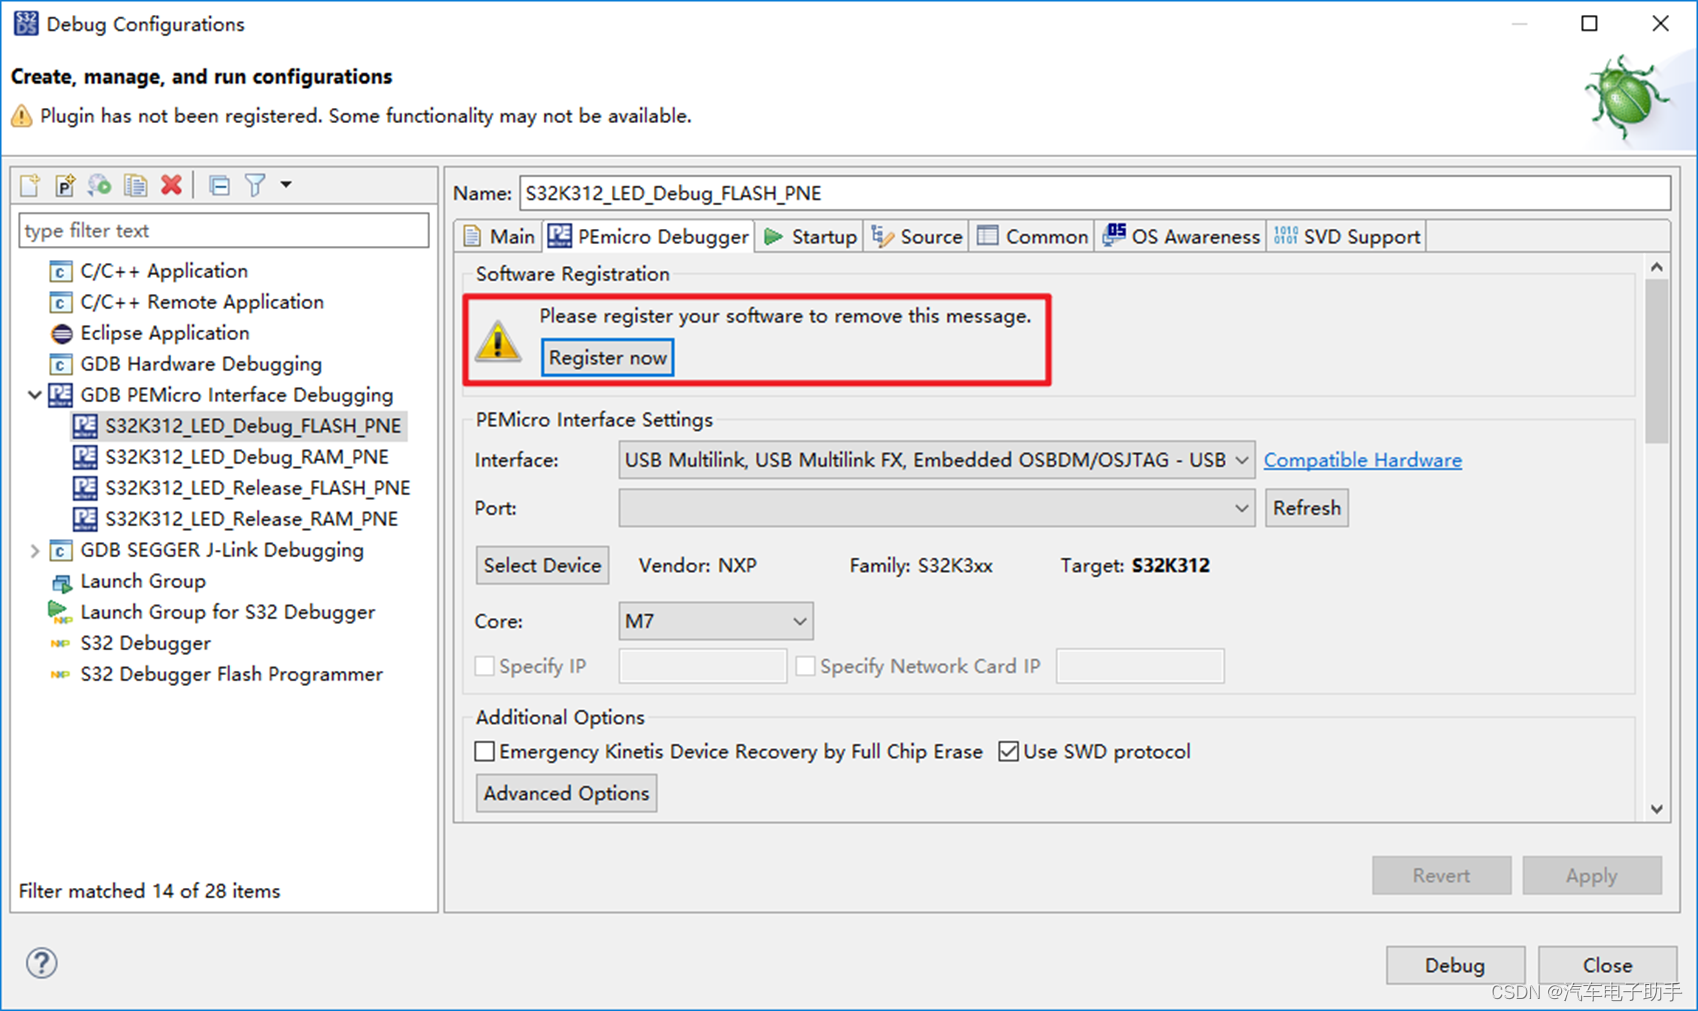Click the Revert button
Image resolution: width=1698 pixels, height=1011 pixels.
(1441, 875)
